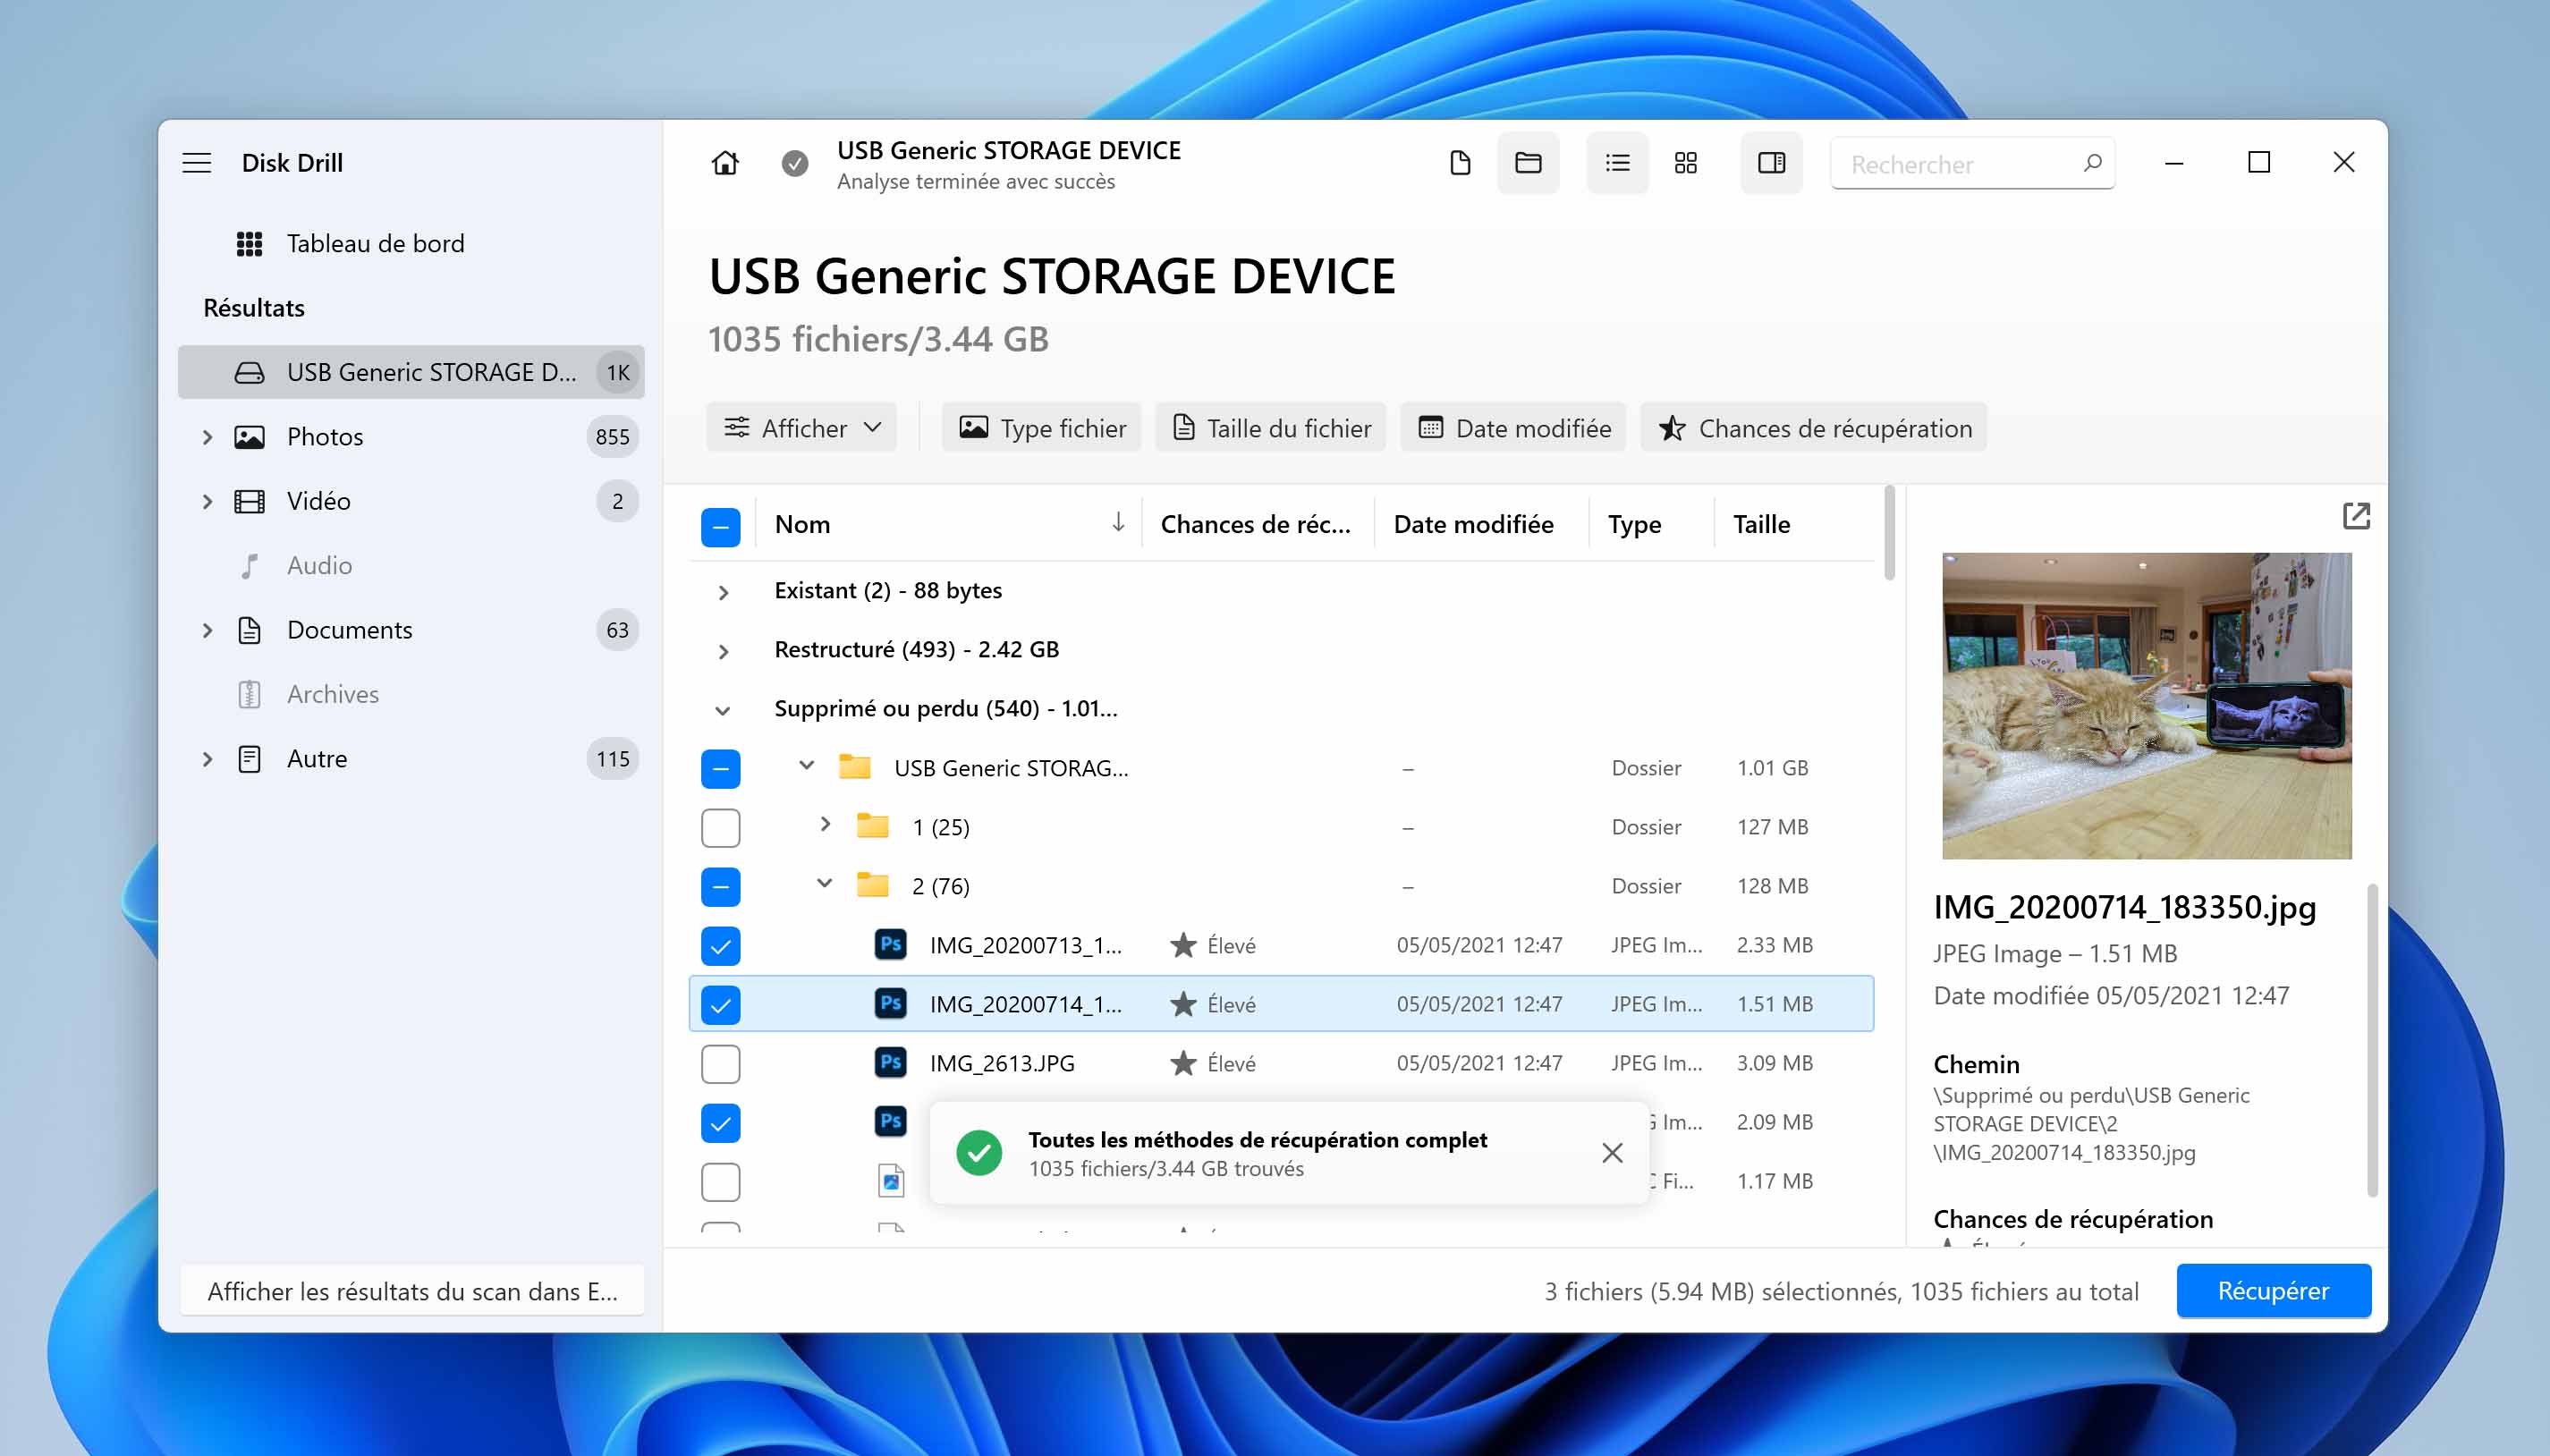Switch to folder view icon in toolbar
This screenshot has height=1456, width=2550.
pyautogui.click(x=1528, y=163)
